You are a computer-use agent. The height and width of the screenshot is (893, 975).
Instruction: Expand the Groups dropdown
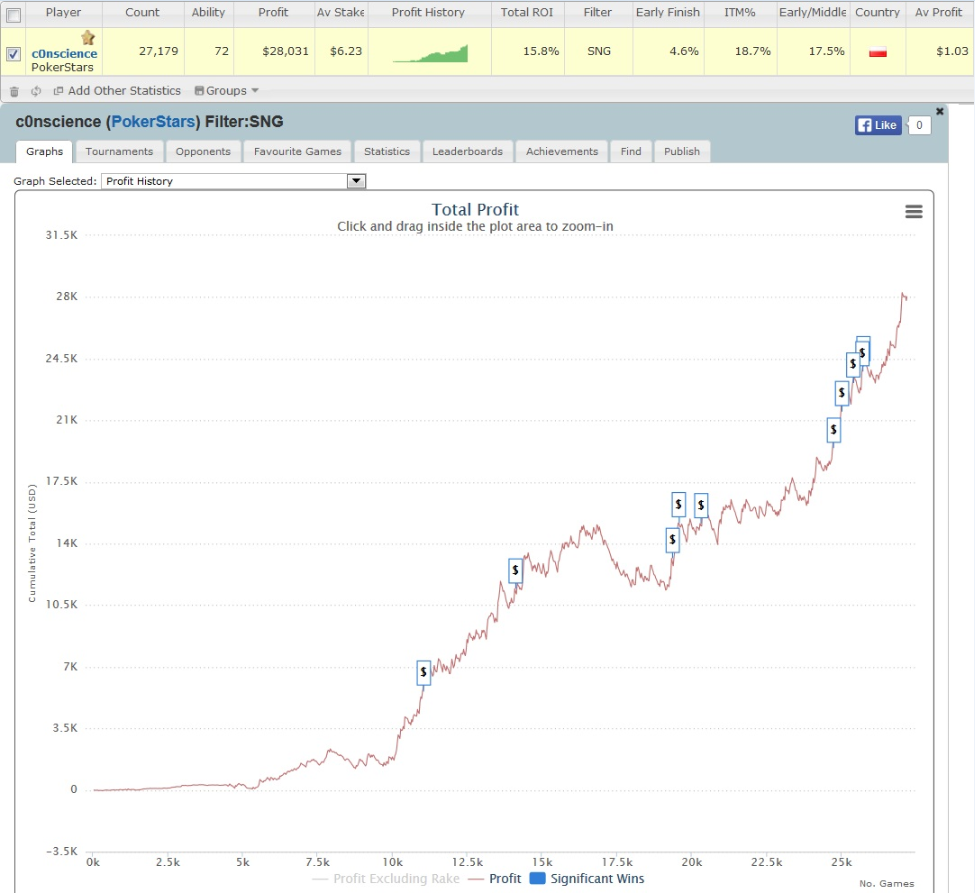point(226,91)
